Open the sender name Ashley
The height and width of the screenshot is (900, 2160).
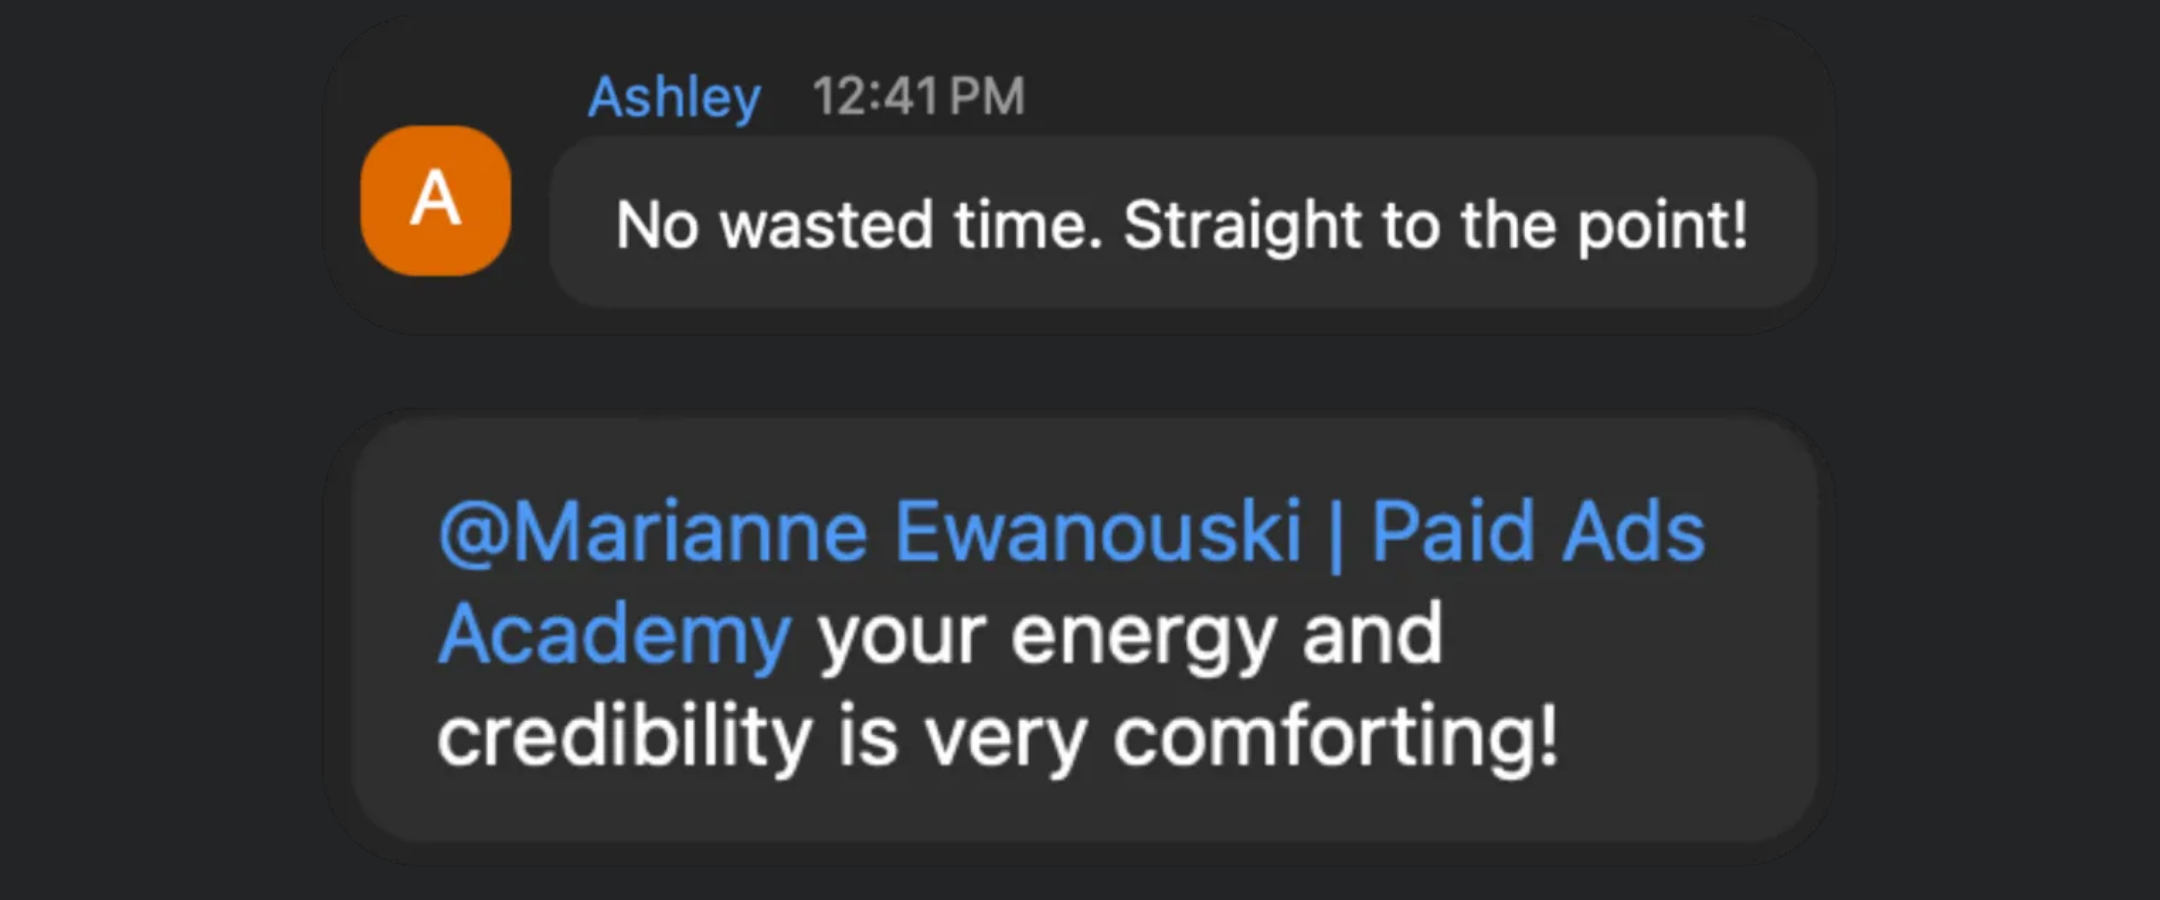click(x=674, y=98)
